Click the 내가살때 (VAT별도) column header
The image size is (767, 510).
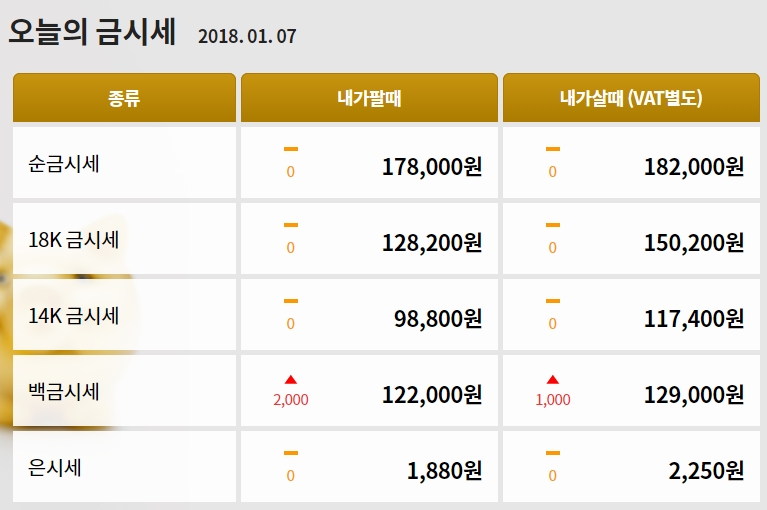[x=631, y=98]
